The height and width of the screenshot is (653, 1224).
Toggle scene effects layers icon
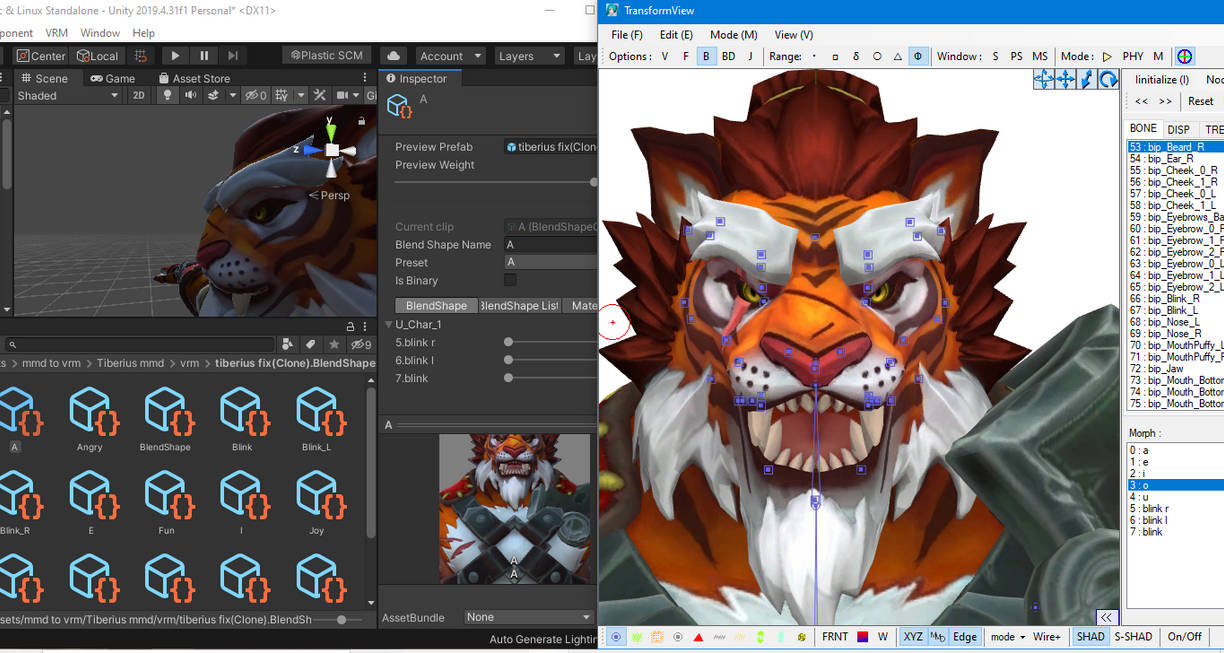(213, 95)
